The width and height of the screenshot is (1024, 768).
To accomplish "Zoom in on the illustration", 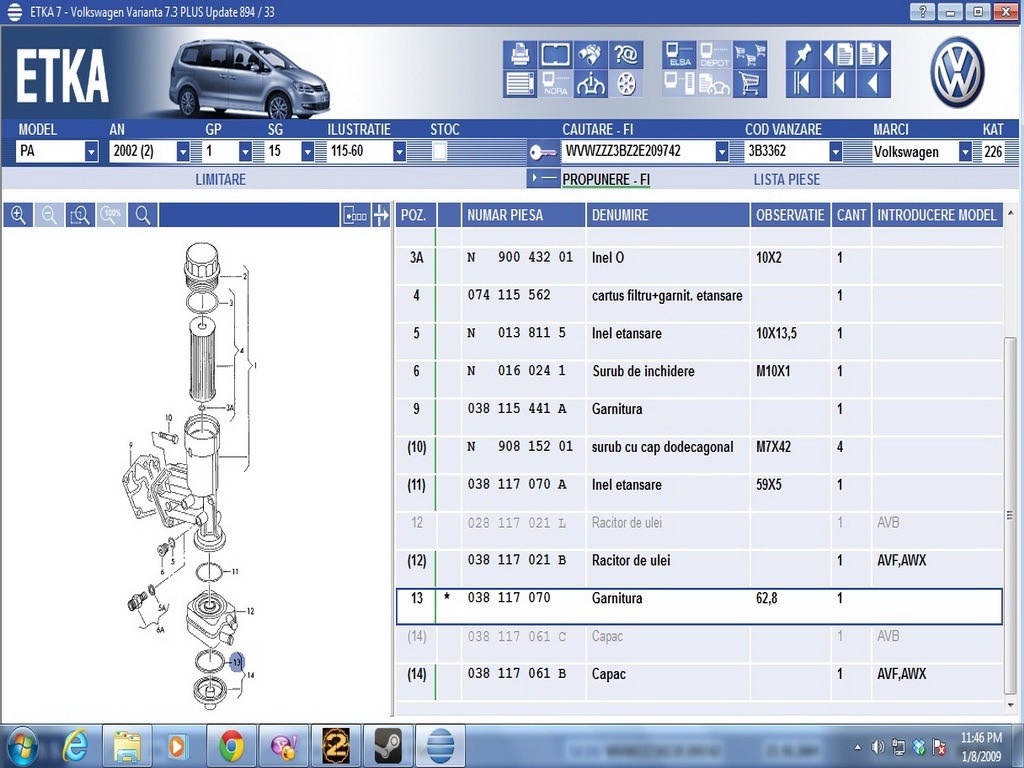I will click(x=18, y=215).
